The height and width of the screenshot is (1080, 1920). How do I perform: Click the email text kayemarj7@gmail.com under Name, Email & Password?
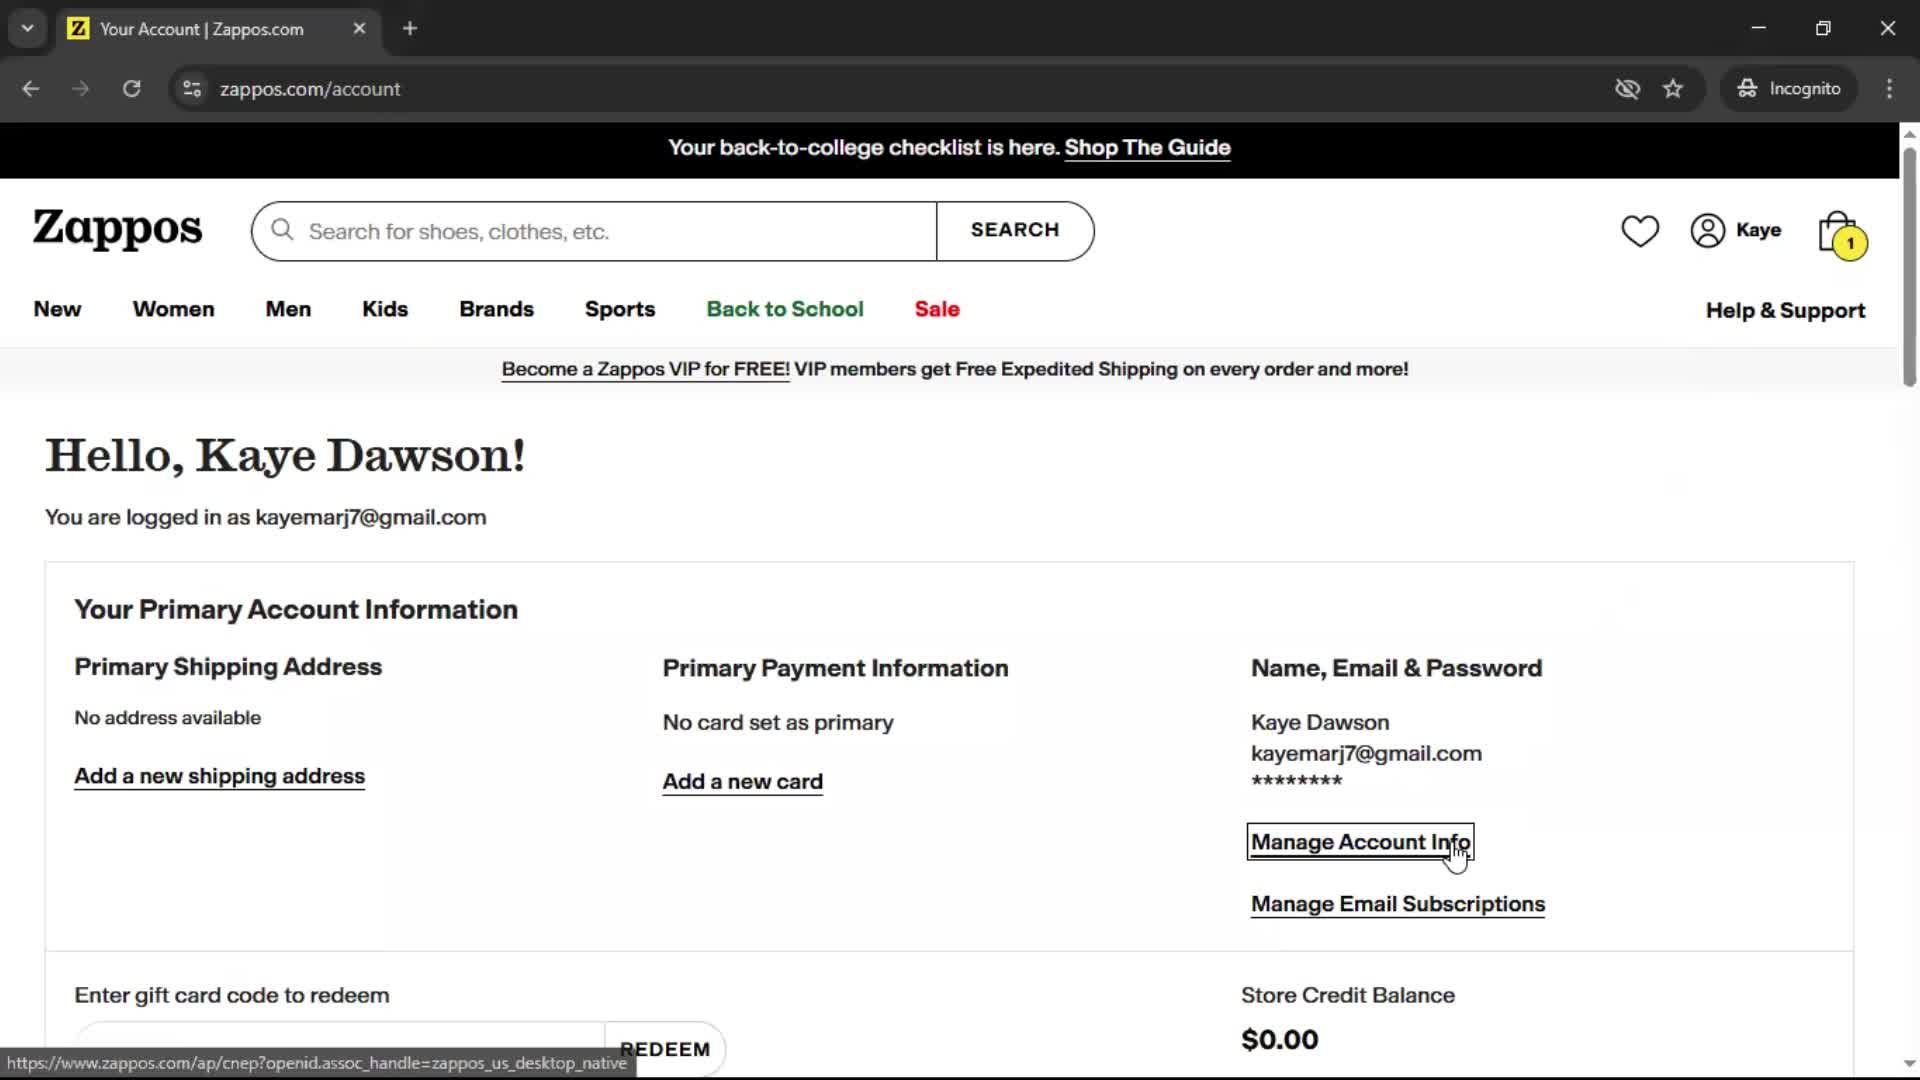click(1366, 754)
